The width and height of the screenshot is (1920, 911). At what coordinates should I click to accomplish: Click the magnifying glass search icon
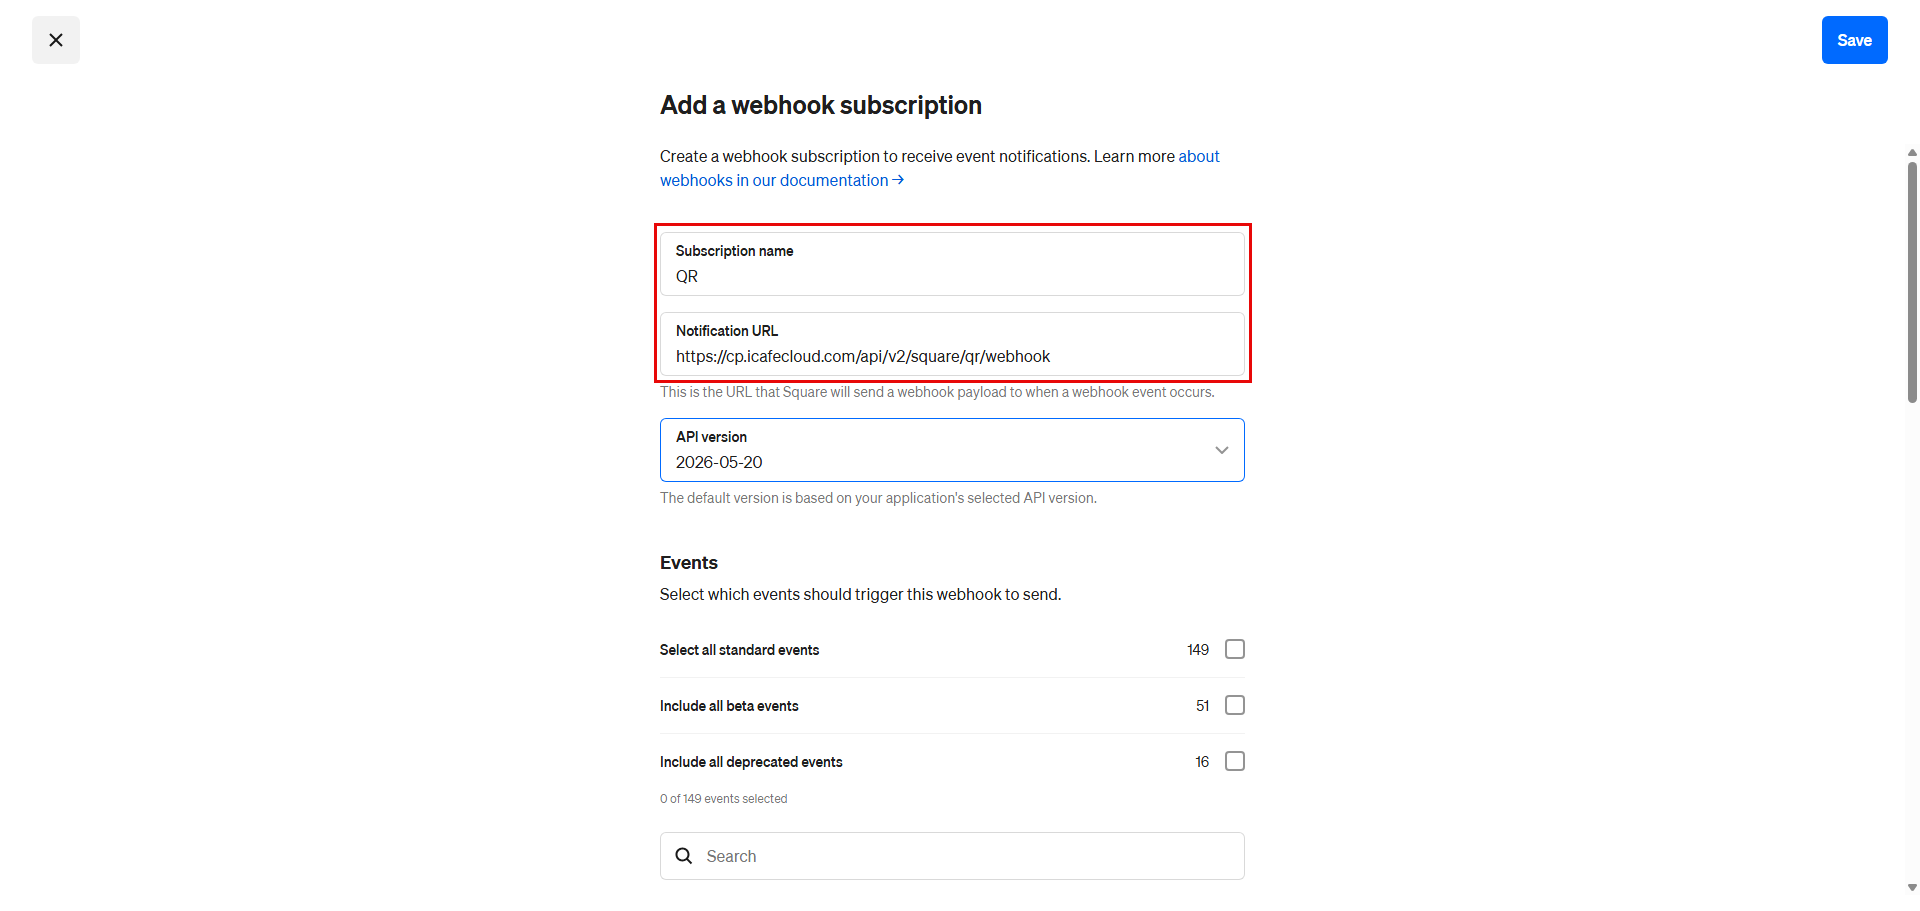point(684,856)
